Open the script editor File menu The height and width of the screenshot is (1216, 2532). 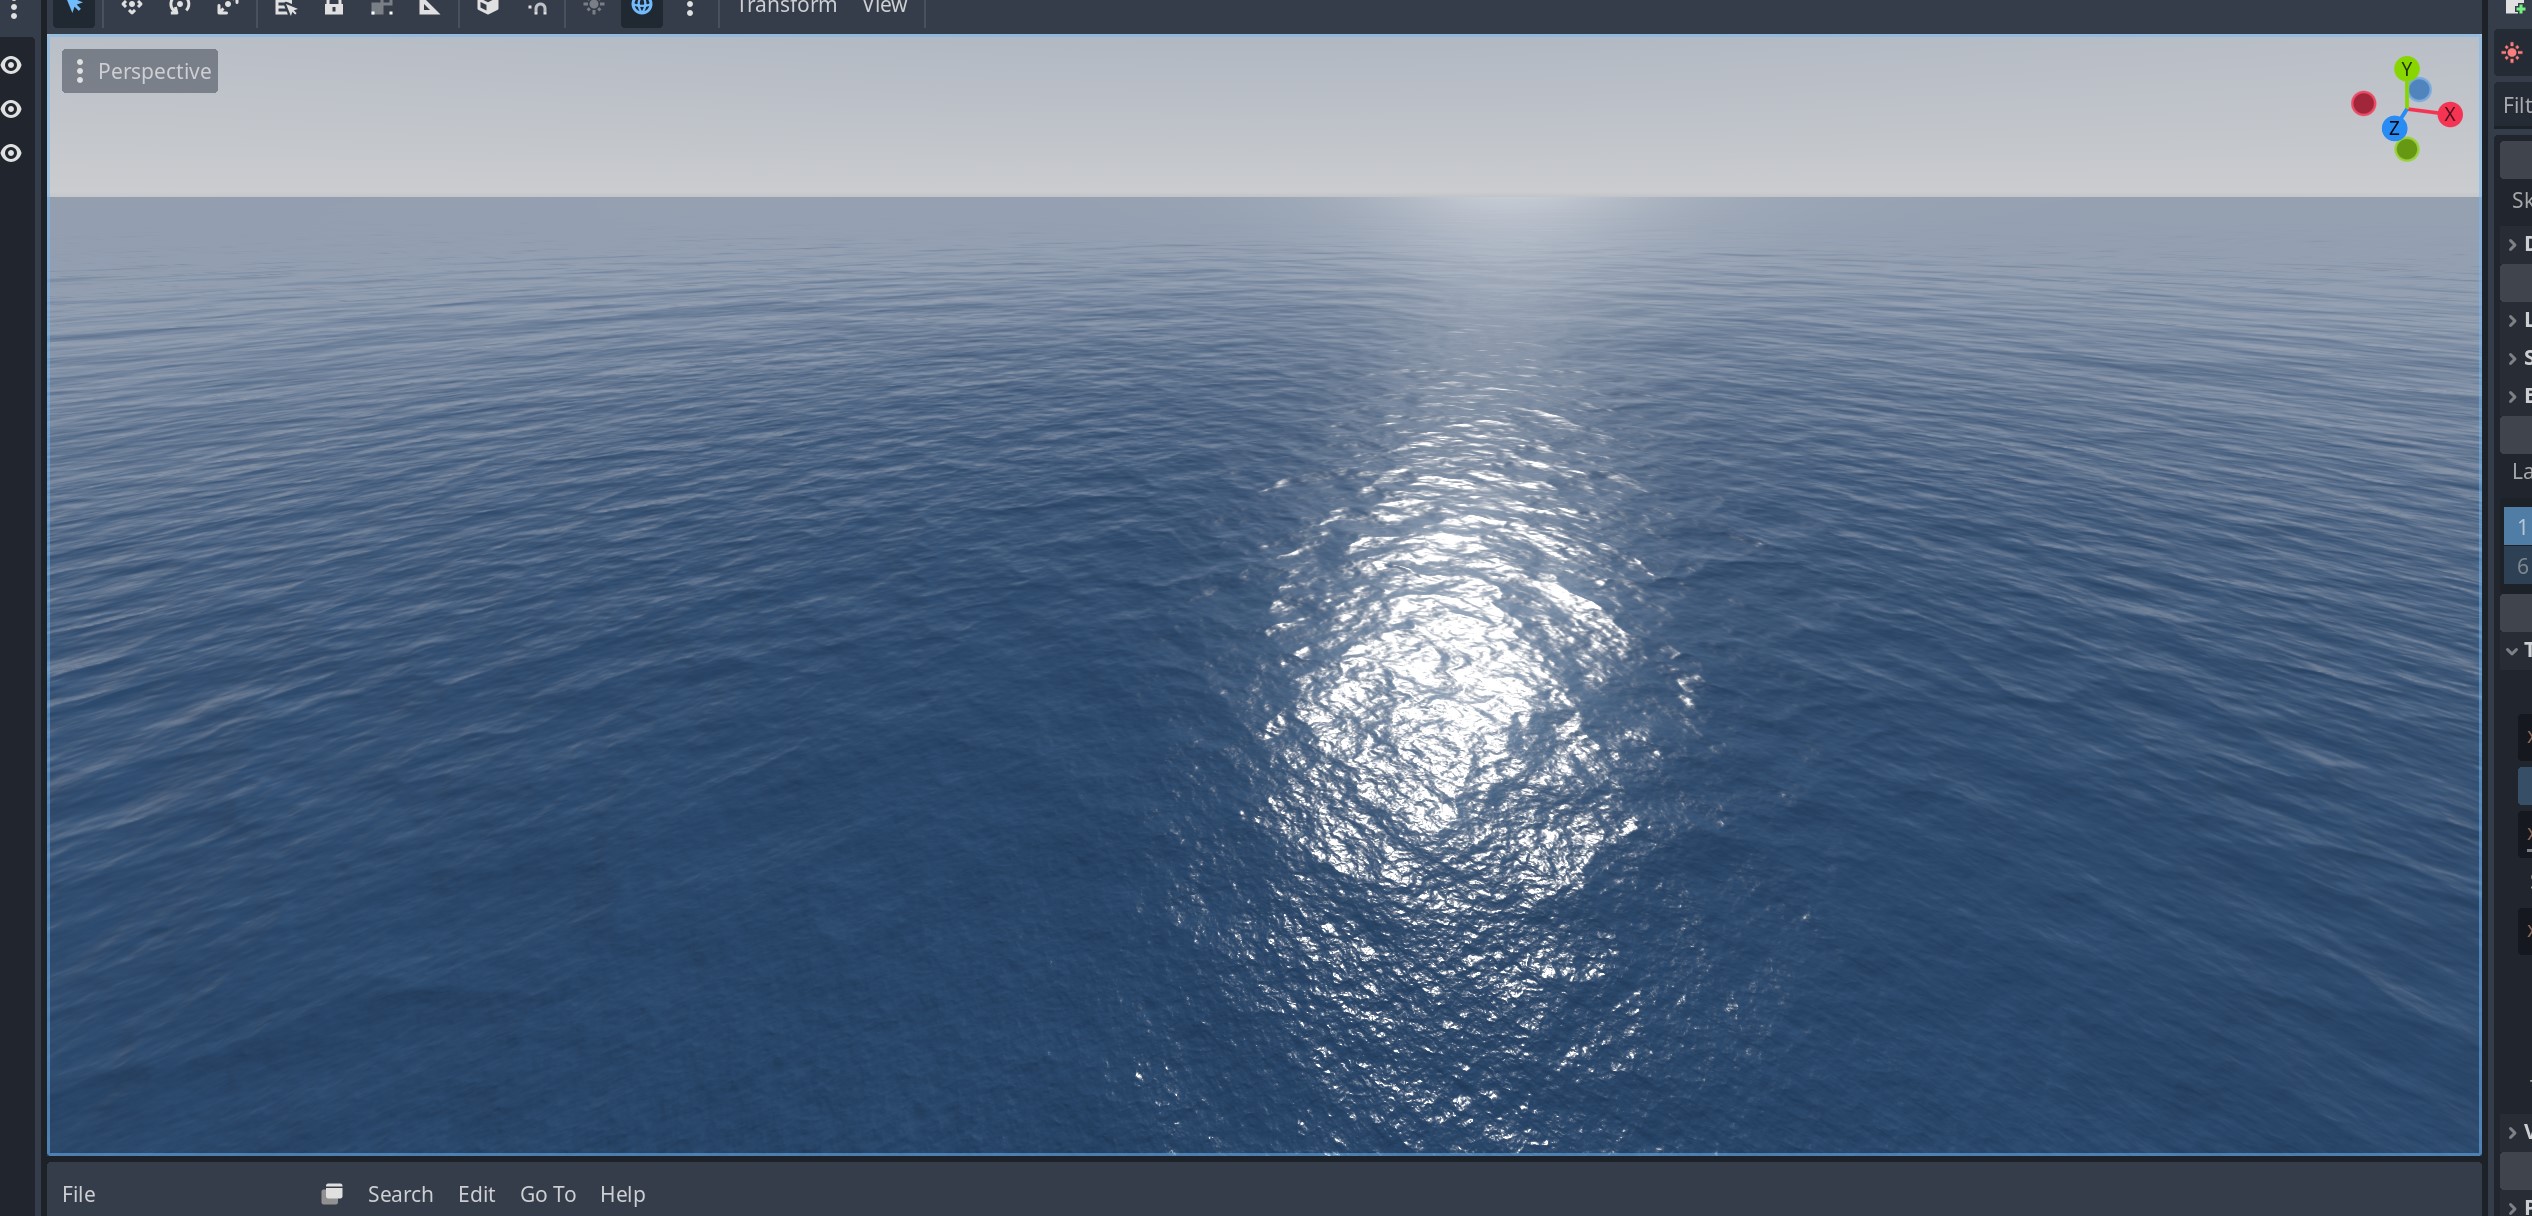tap(78, 1194)
